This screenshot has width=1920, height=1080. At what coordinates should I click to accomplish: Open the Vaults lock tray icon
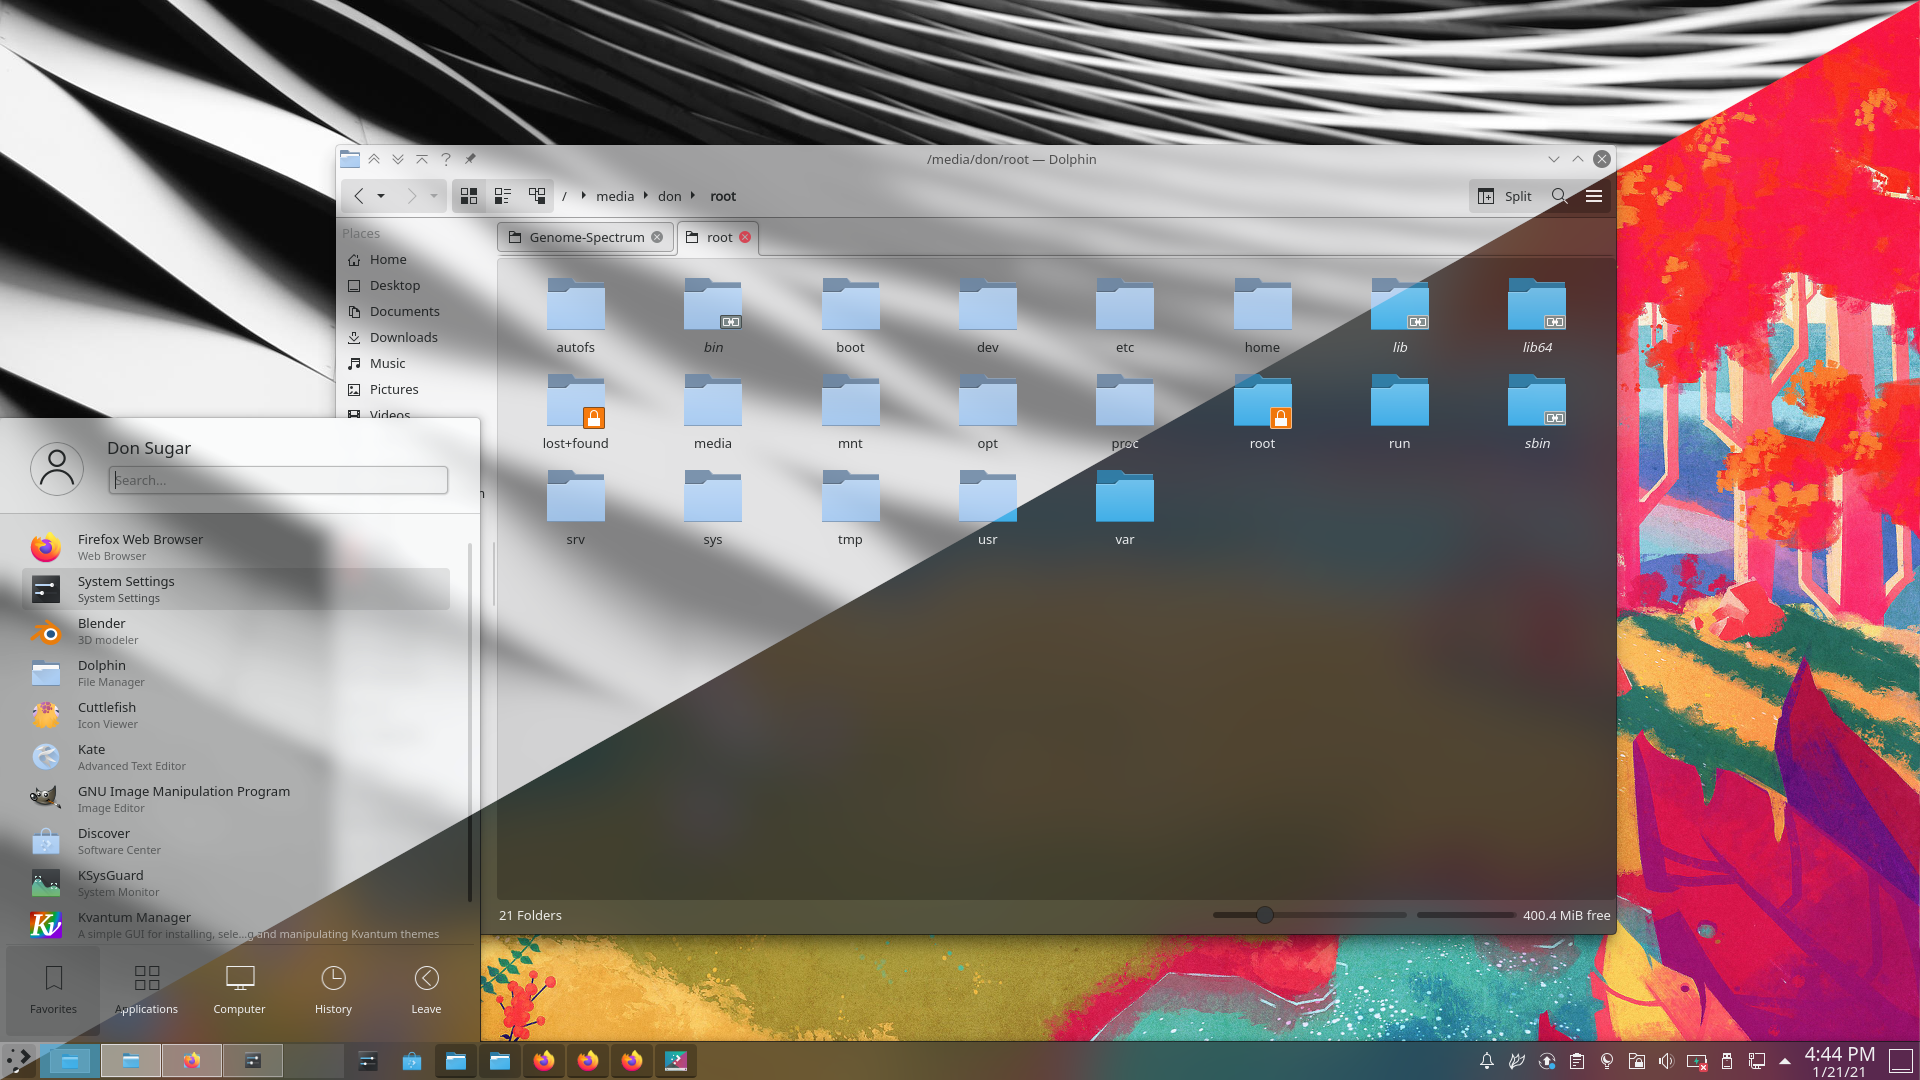pyautogui.click(x=1637, y=1061)
